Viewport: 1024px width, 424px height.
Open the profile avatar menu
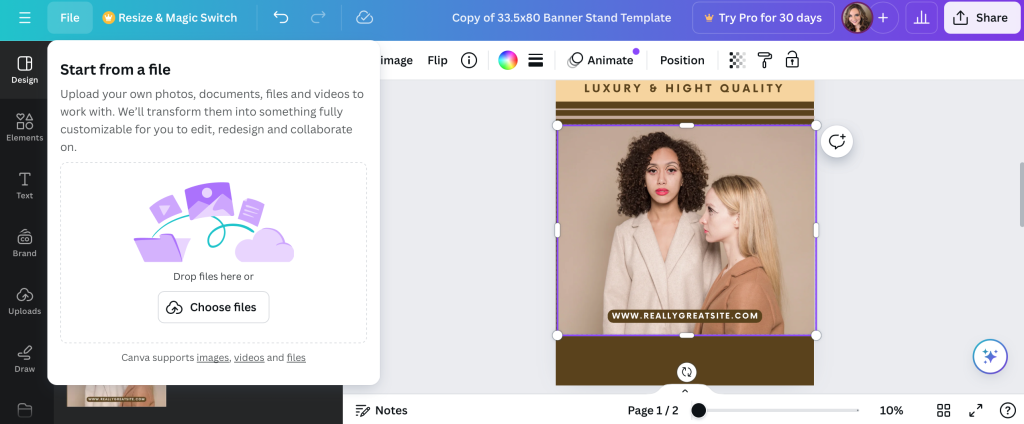click(x=857, y=18)
